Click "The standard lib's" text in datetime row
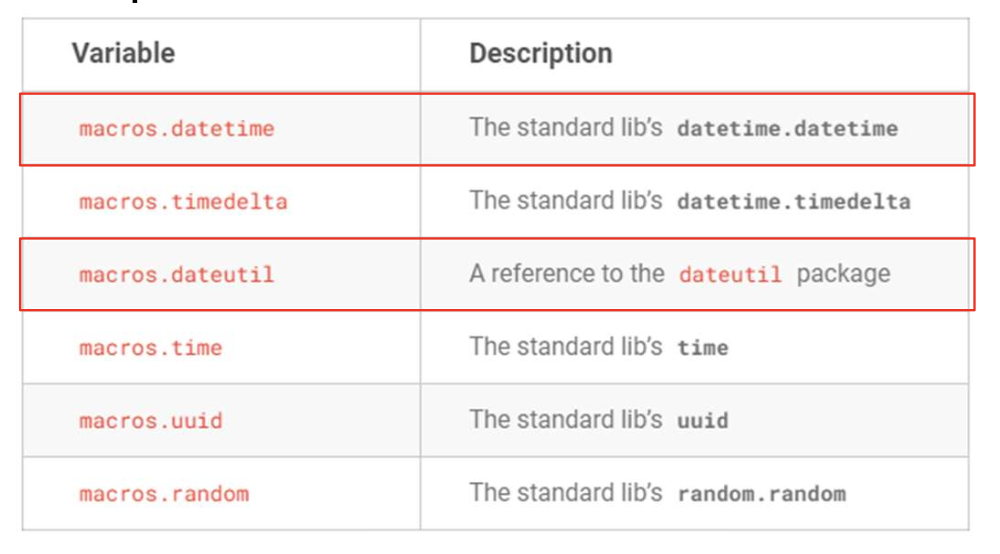 tap(566, 128)
